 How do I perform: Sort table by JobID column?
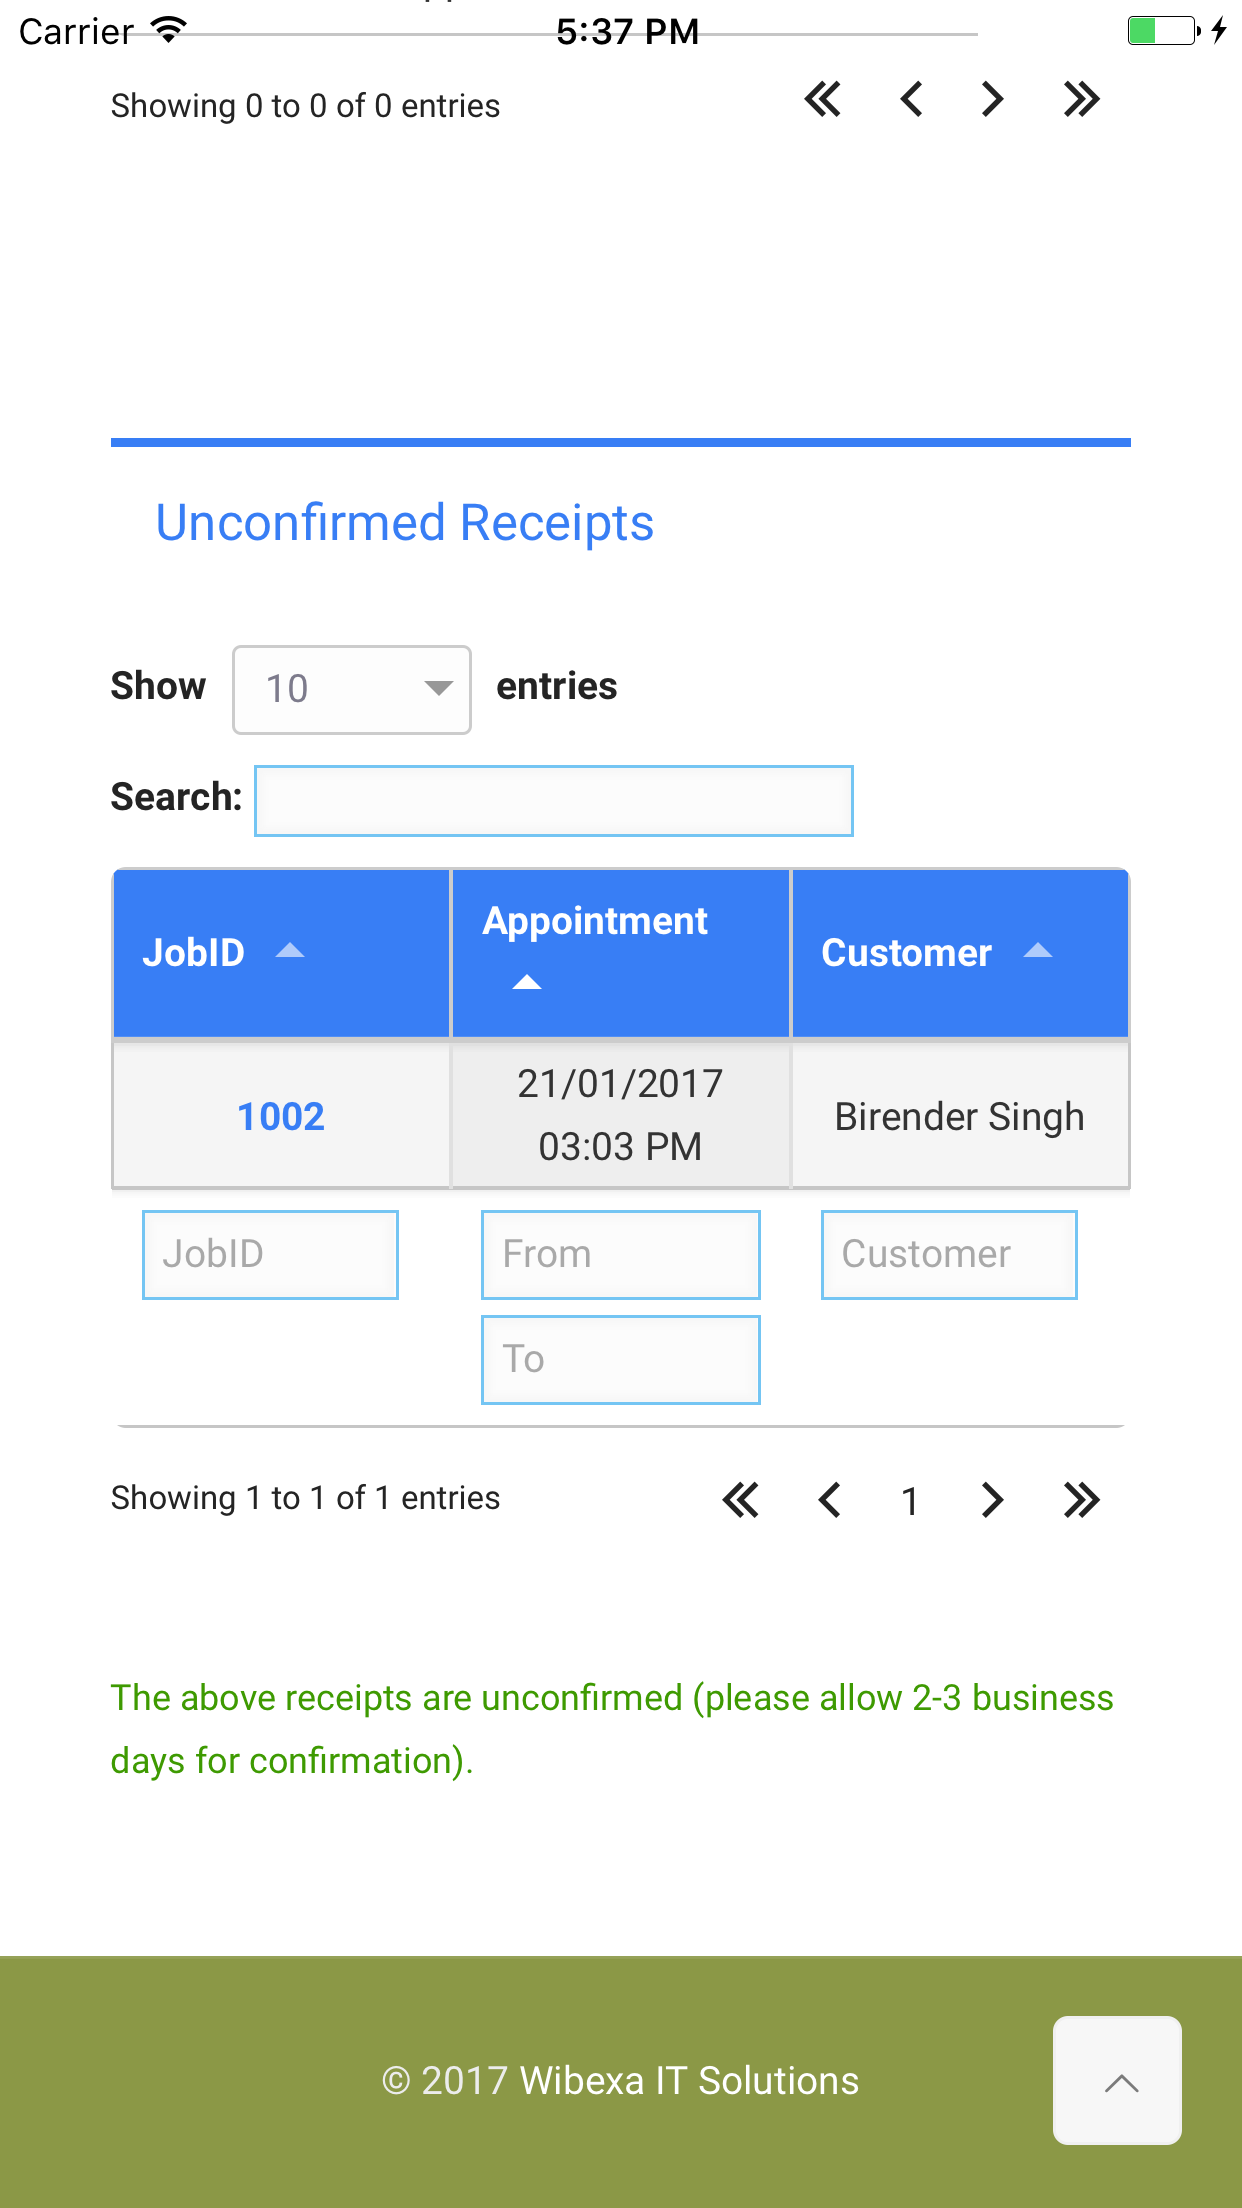click(281, 953)
